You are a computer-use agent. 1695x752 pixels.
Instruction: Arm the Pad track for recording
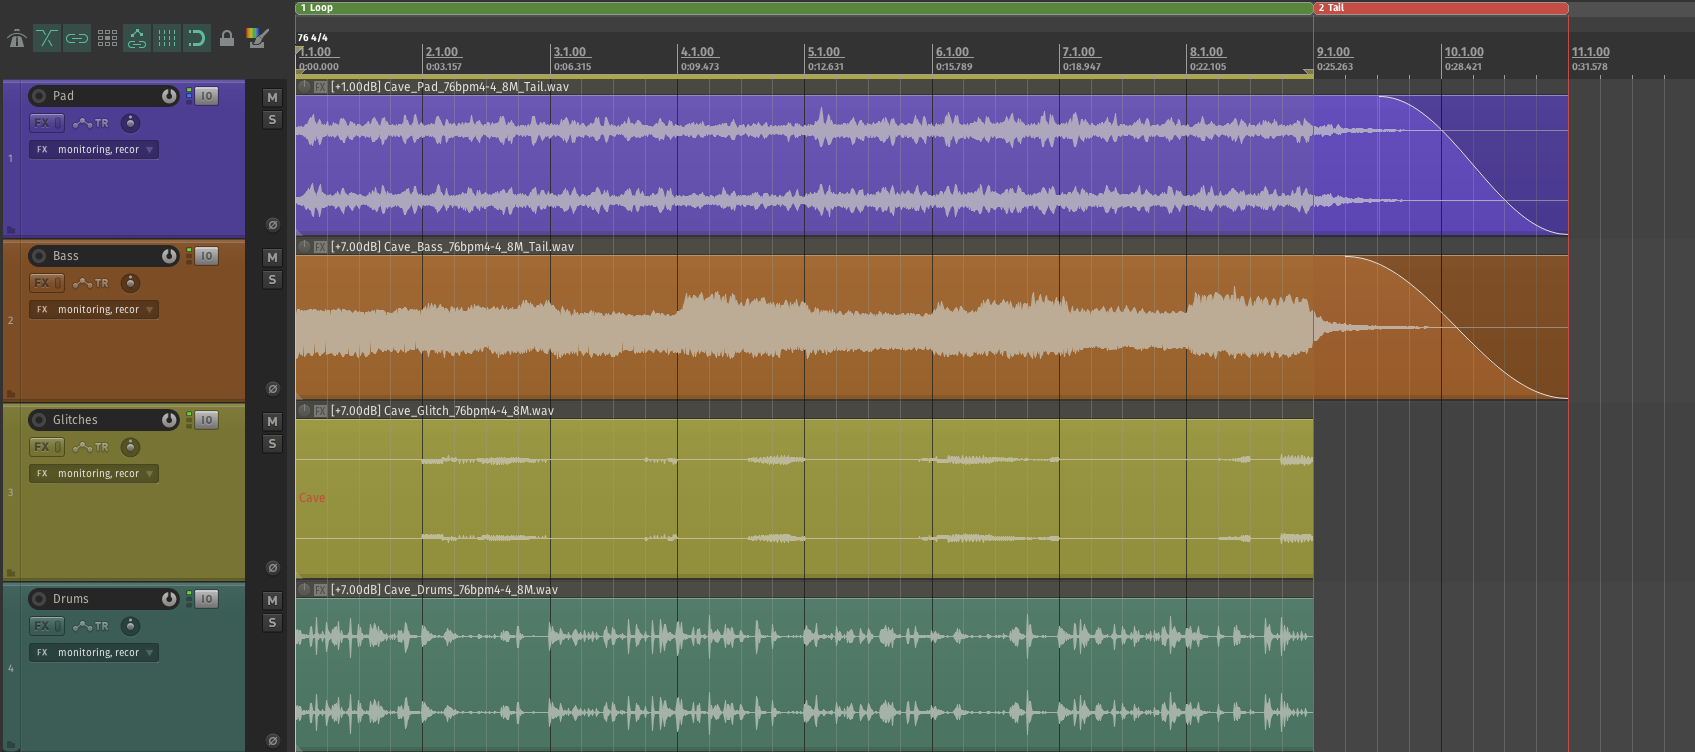coord(39,96)
